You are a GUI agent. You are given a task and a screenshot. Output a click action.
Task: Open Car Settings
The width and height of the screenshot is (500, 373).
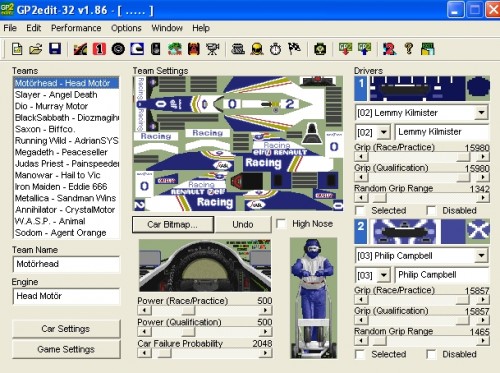(66, 329)
